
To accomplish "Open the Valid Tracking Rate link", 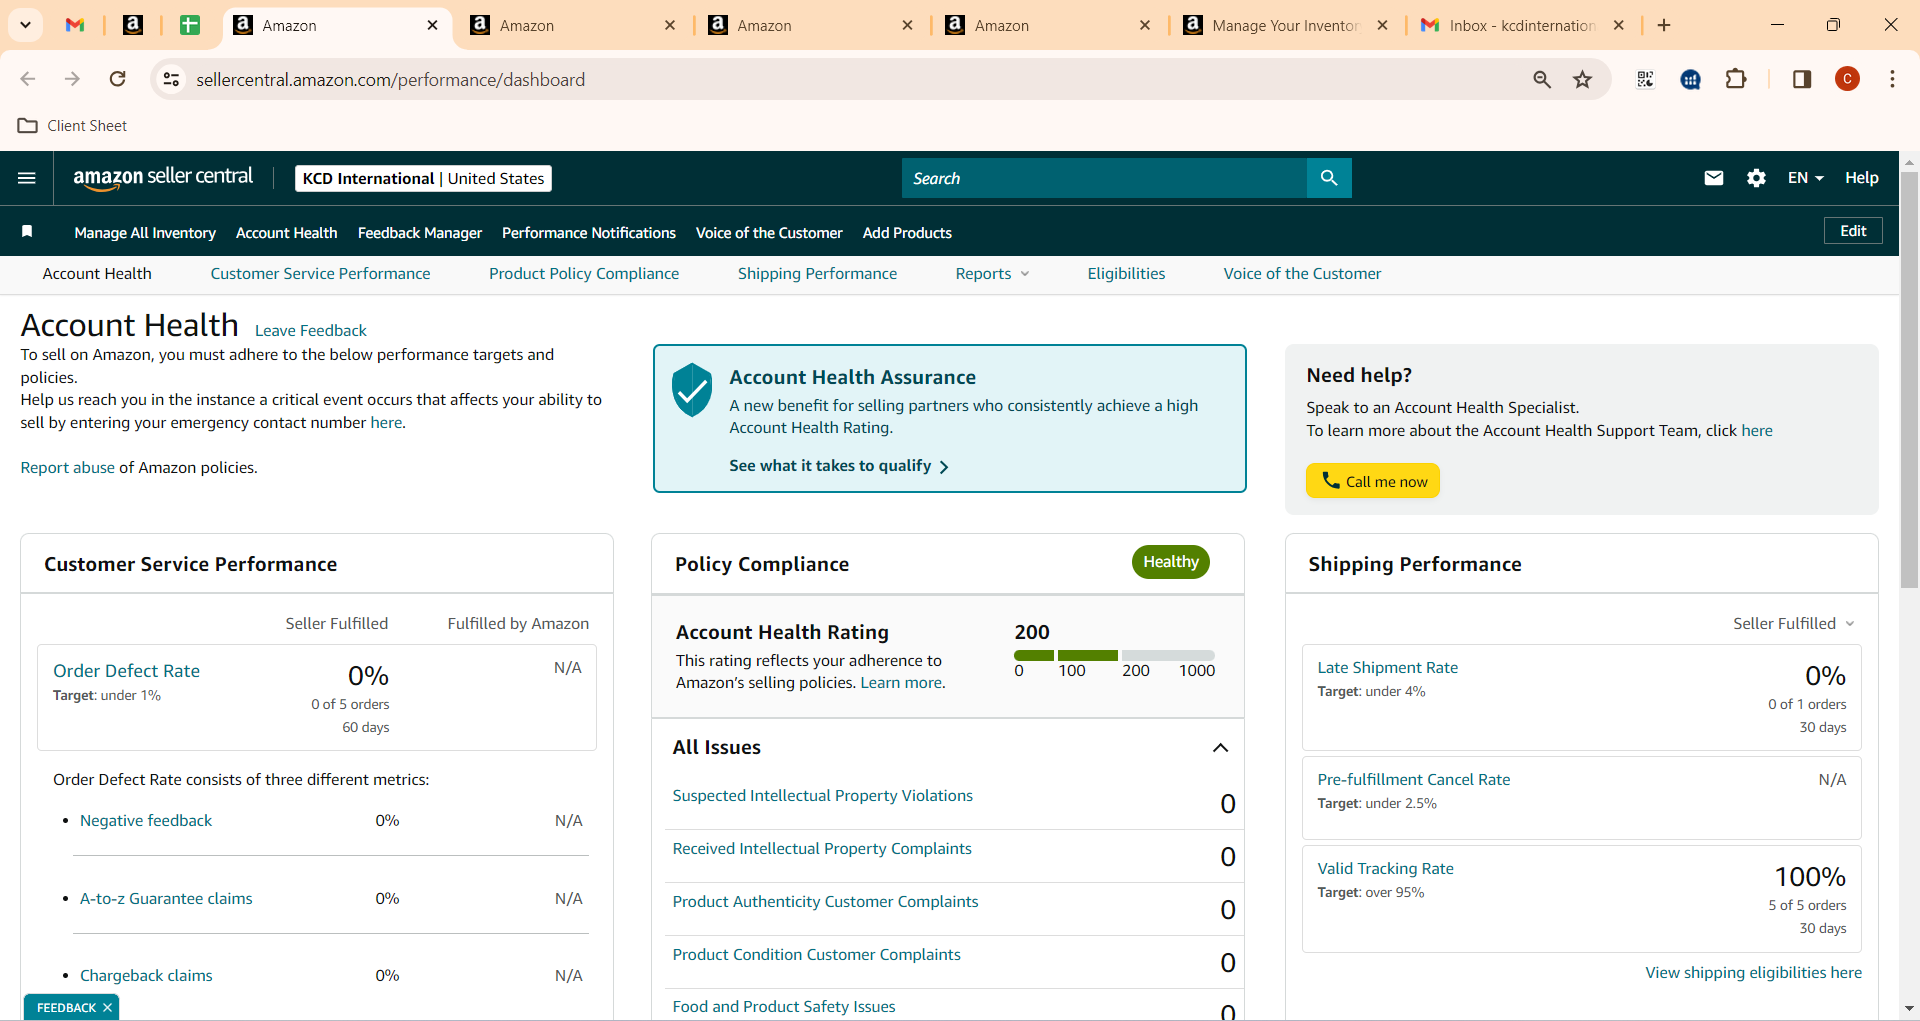I will [x=1385, y=869].
